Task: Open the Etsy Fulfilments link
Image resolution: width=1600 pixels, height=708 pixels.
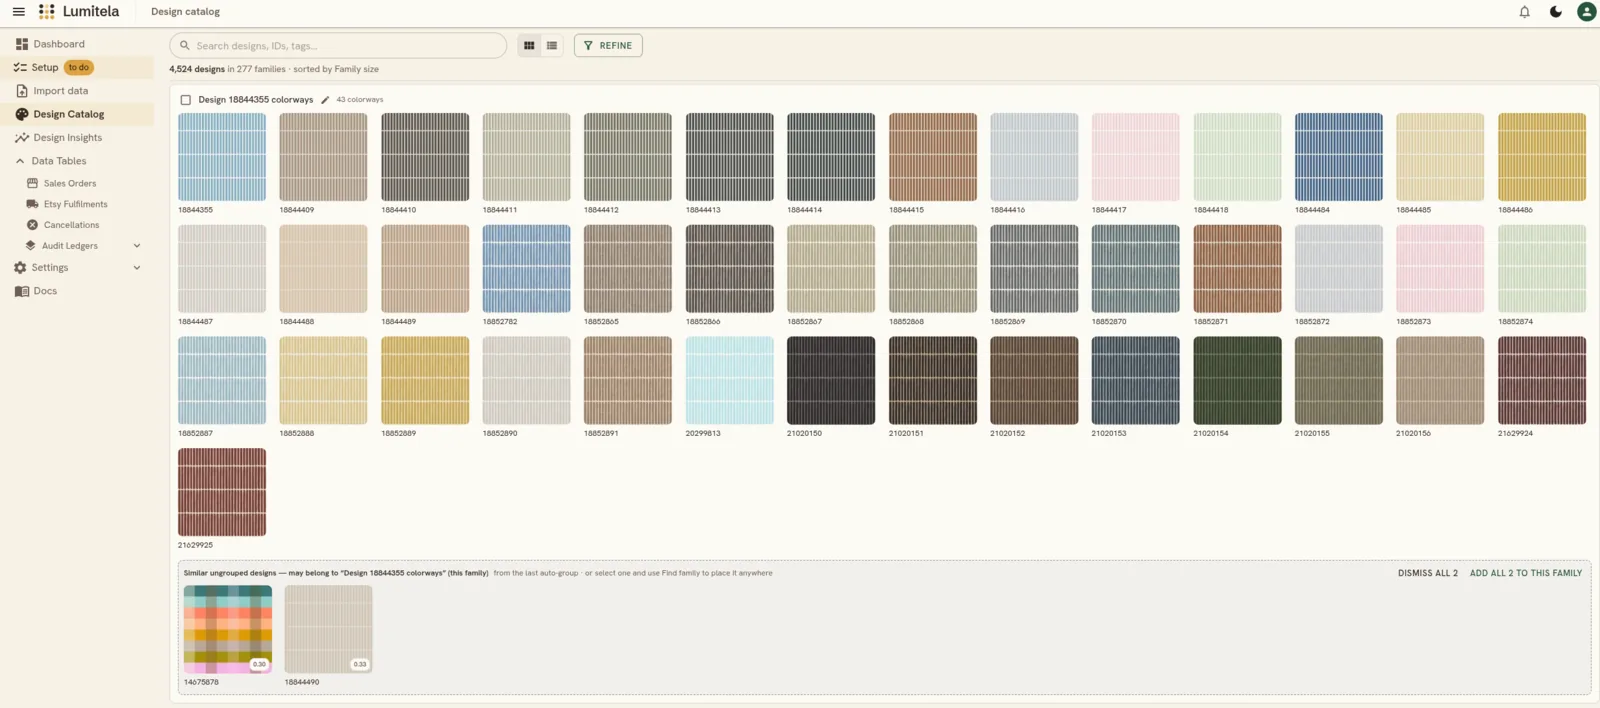Action: 76,204
